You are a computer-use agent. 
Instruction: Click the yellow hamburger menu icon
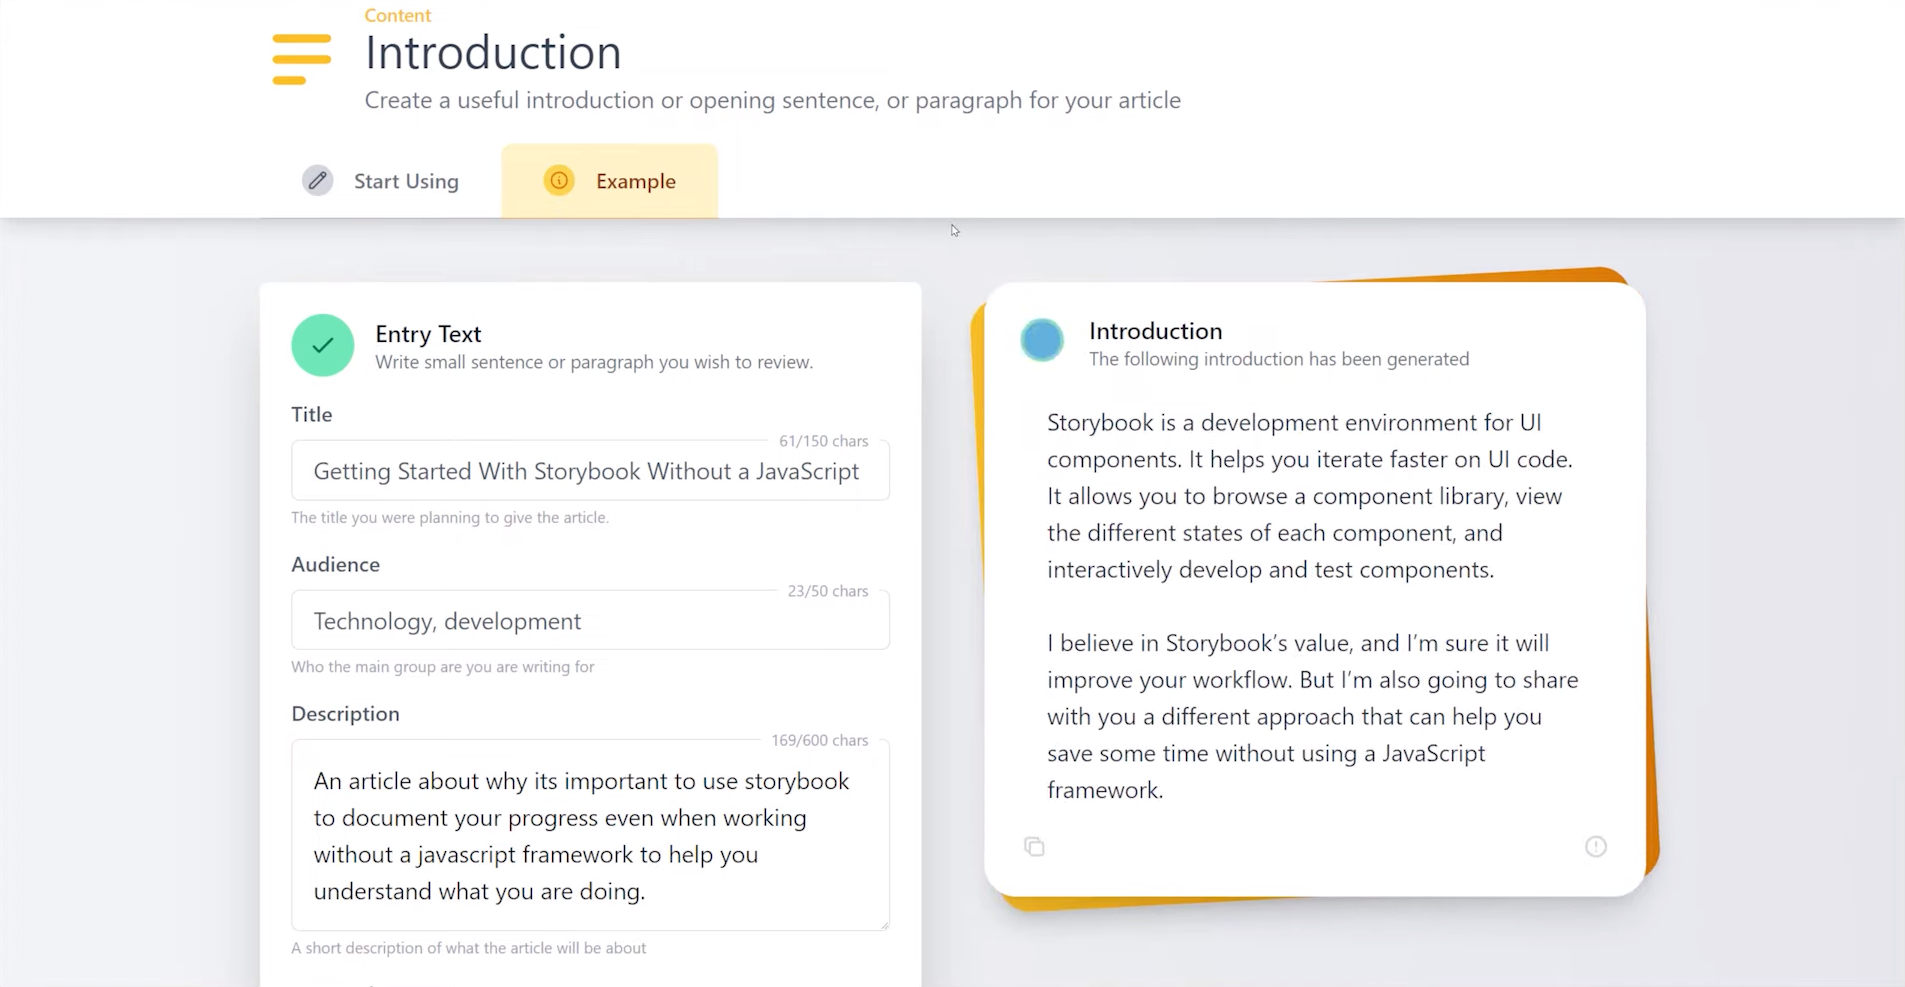click(x=301, y=59)
